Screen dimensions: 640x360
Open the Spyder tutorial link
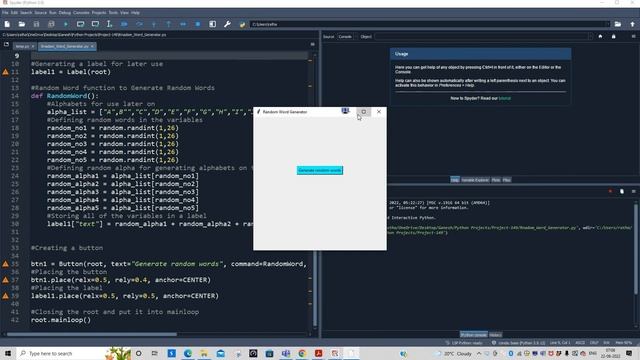504,98
